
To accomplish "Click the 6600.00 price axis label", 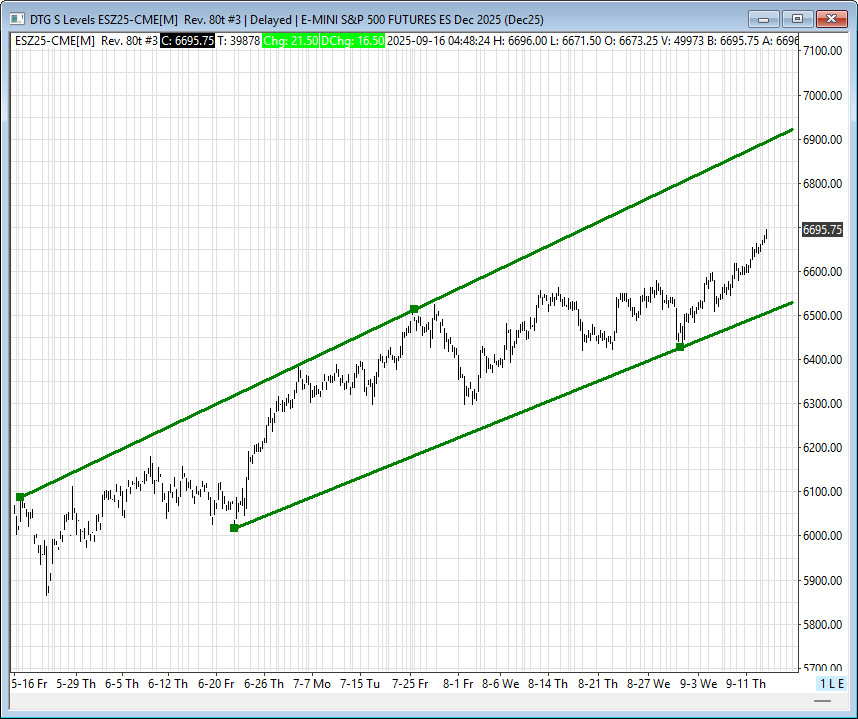I will pos(822,271).
